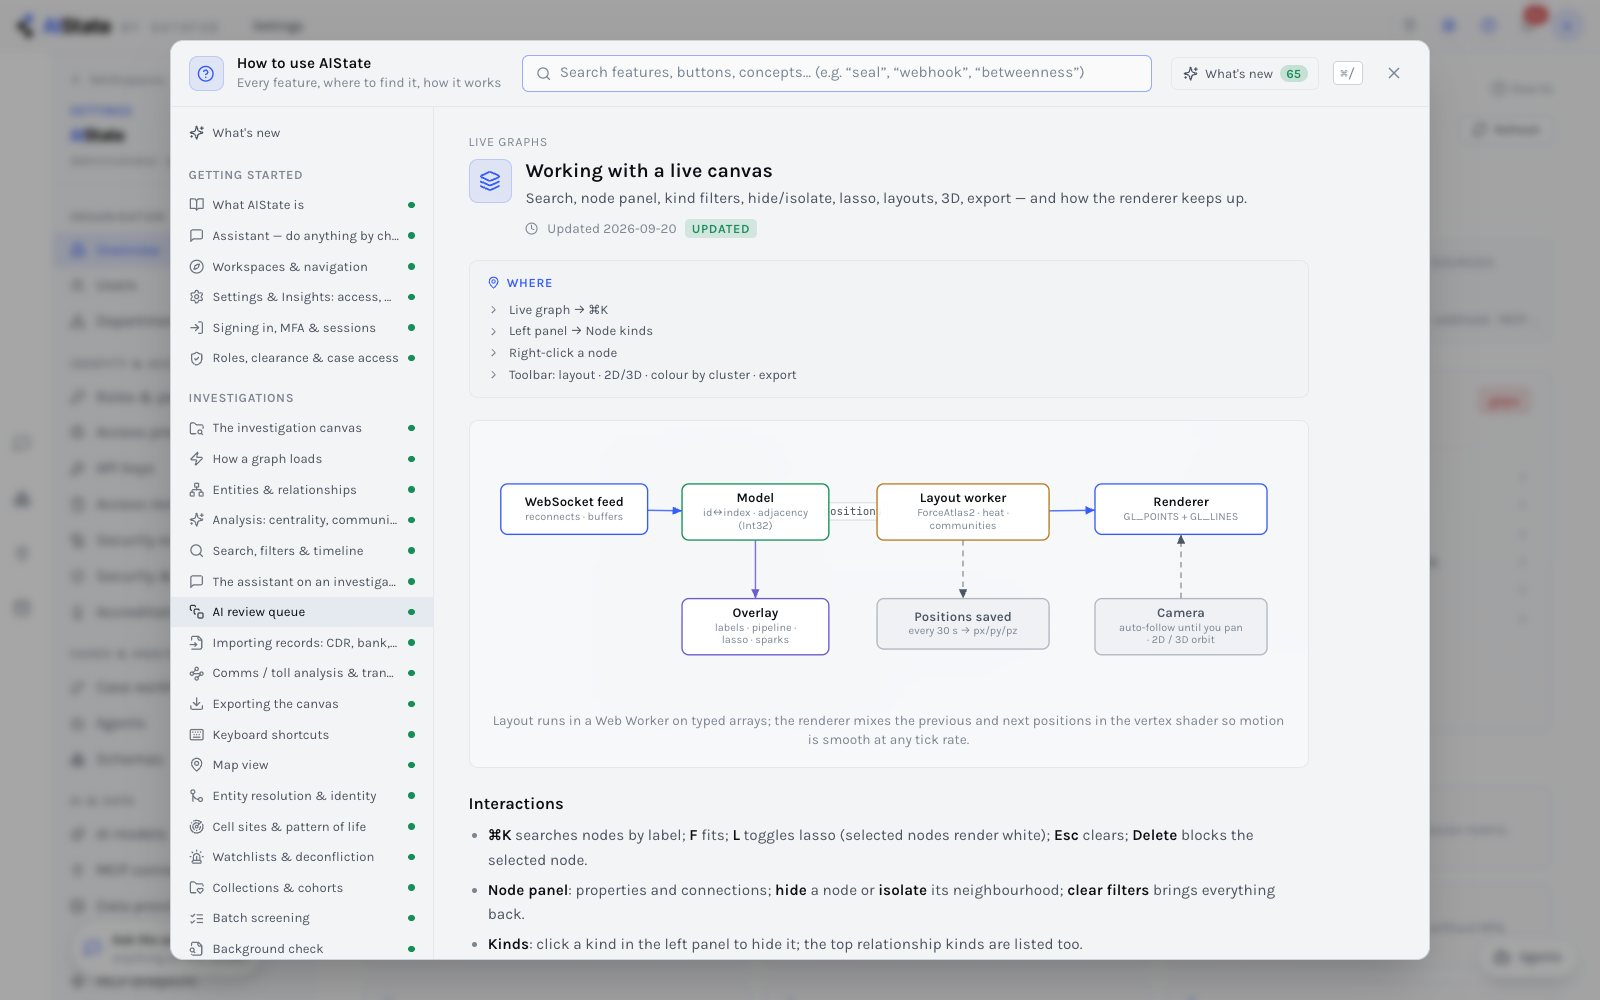Open the Background check topic
This screenshot has width=1600, height=1000.
coord(302,949)
